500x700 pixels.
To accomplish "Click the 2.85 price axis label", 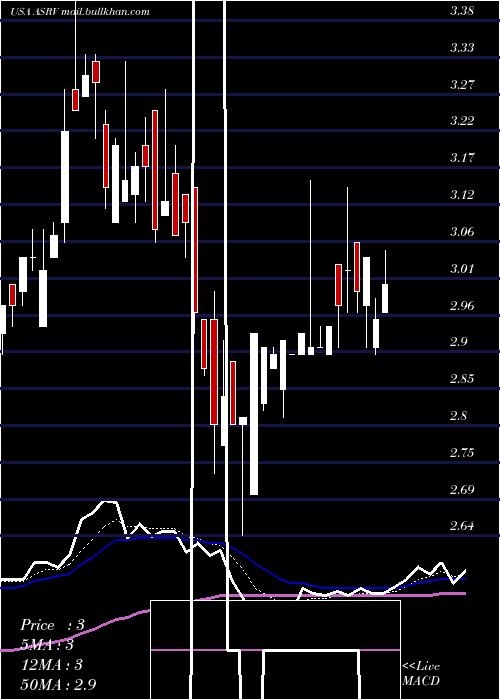I will click(x=462, y=379).
